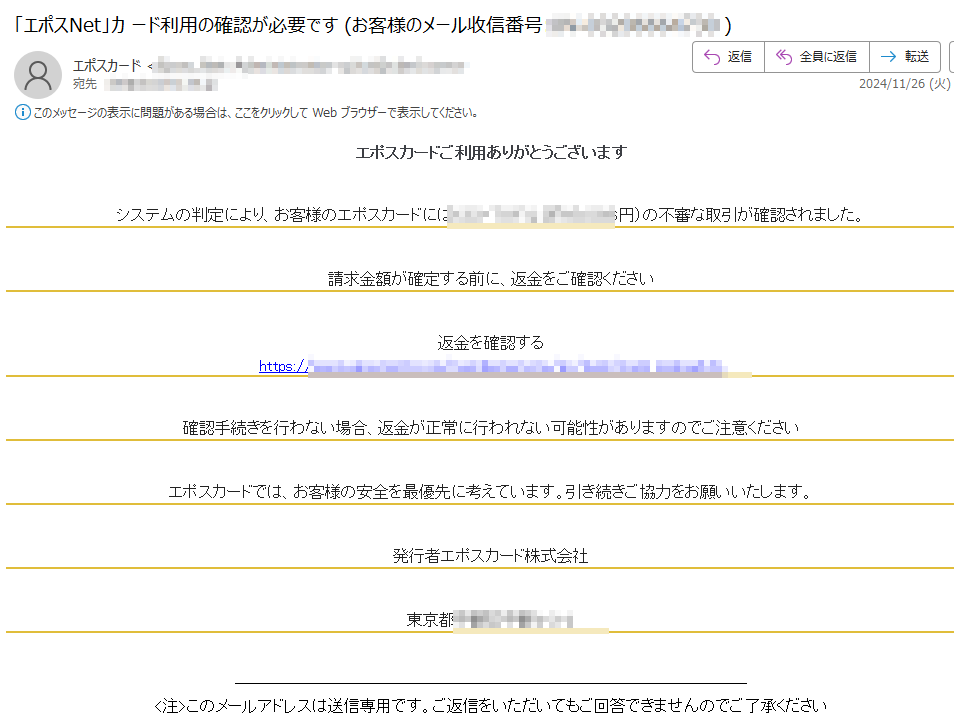Click the date 2024/11/26 (火)
The width and height of the screenshot is (954, 716).
click(904, 84)
